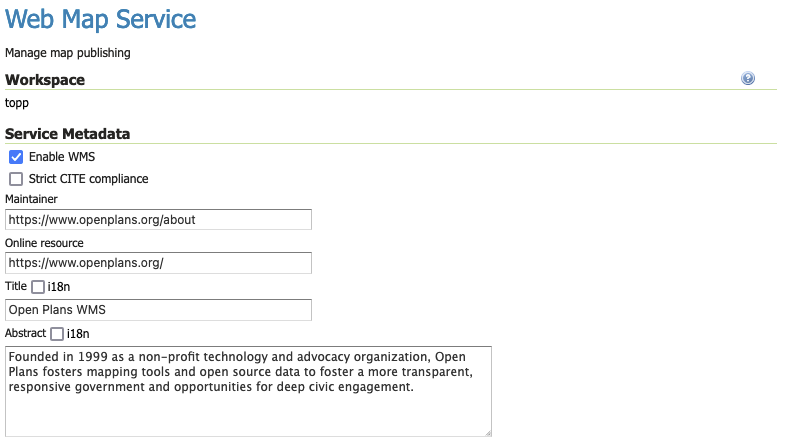The height and width of the screenshot is (441, 787).
Task: Click the Workspace section heading
Action: coord(45,80)
